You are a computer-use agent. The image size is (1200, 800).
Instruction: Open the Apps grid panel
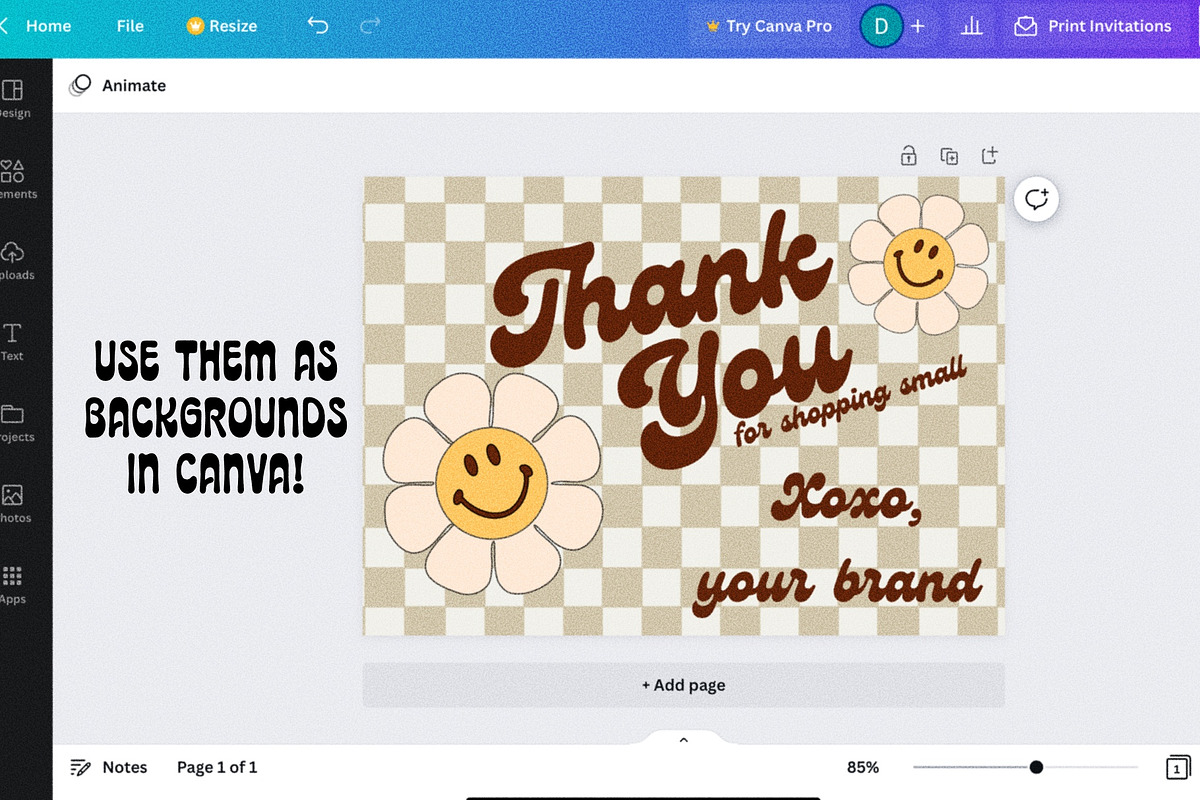[x=13, y=585]
